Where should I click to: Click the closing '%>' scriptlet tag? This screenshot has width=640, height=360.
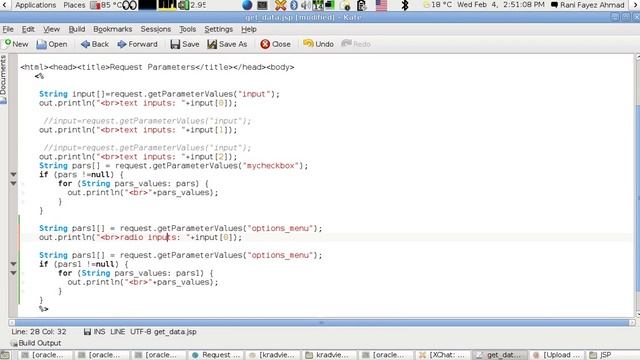pos(44,309)
